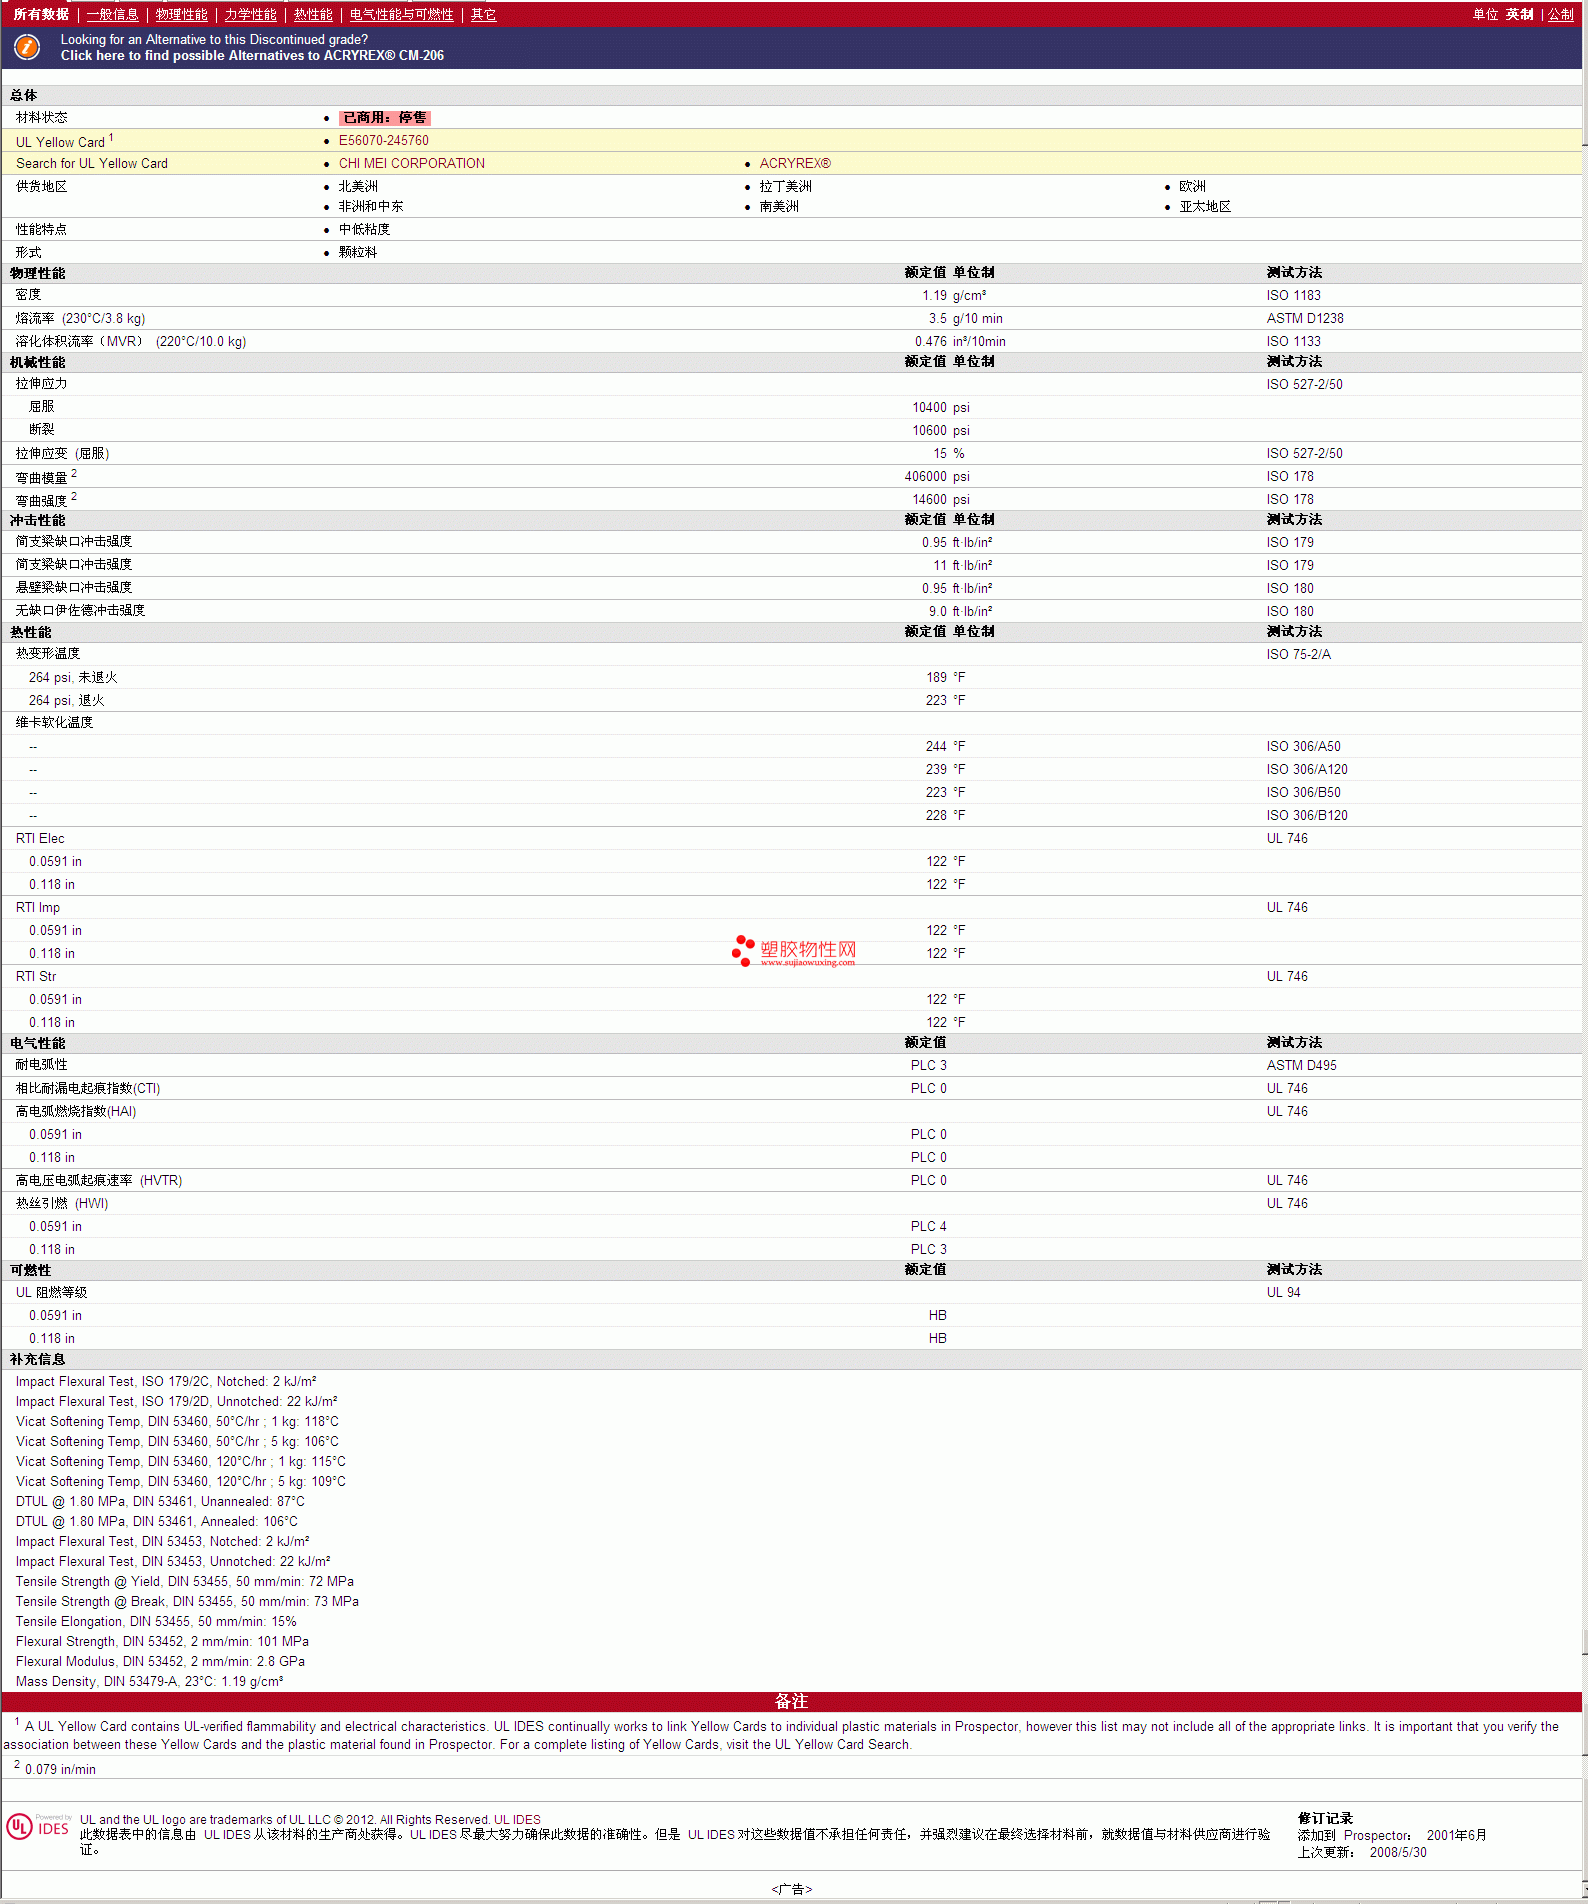
Task: Click the RTI Imp row label
Action: 37,907
